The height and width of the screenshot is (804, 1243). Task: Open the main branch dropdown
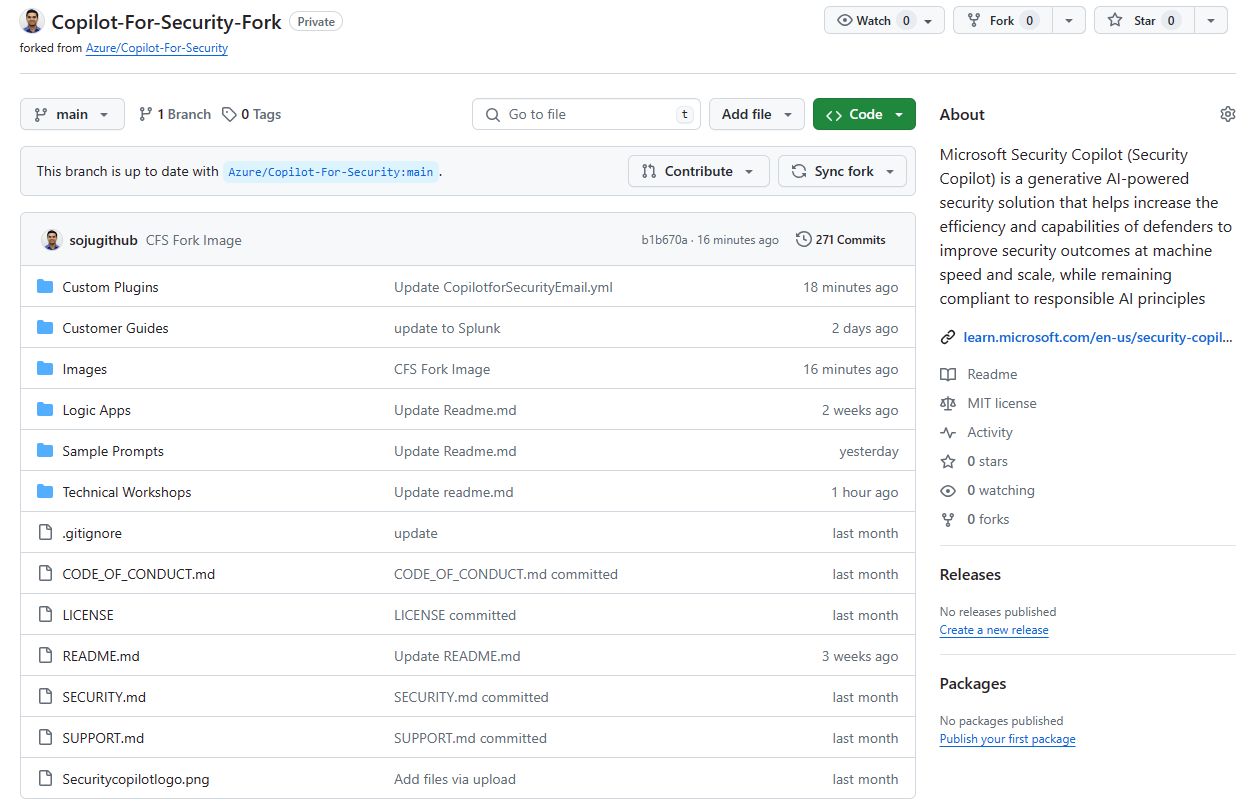[72, 114]
